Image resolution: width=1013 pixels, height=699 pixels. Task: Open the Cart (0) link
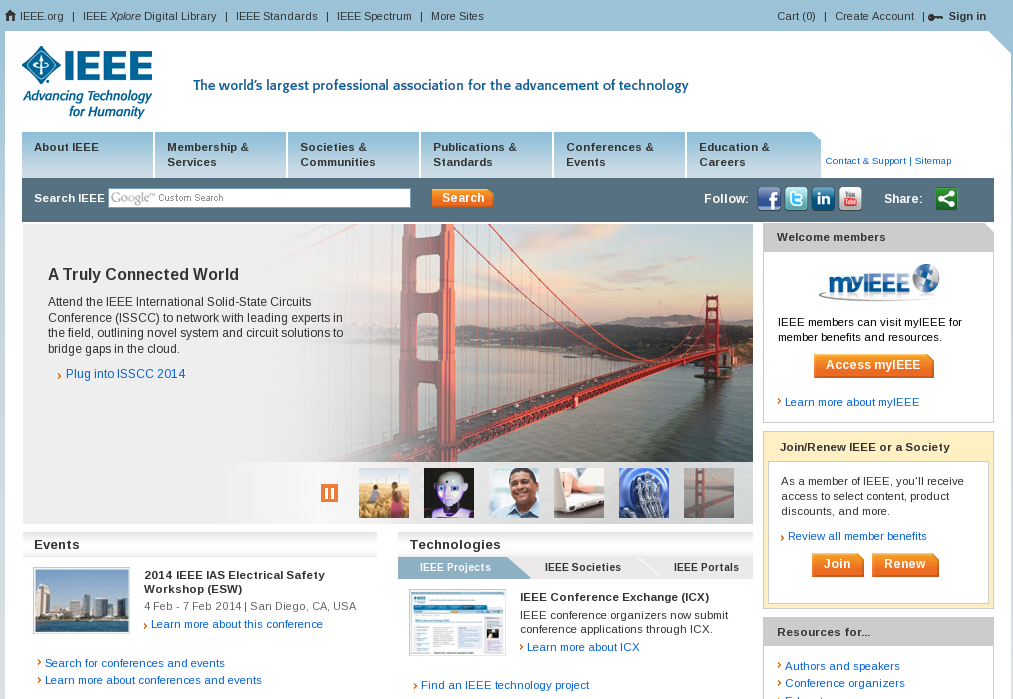coord(797,16)
